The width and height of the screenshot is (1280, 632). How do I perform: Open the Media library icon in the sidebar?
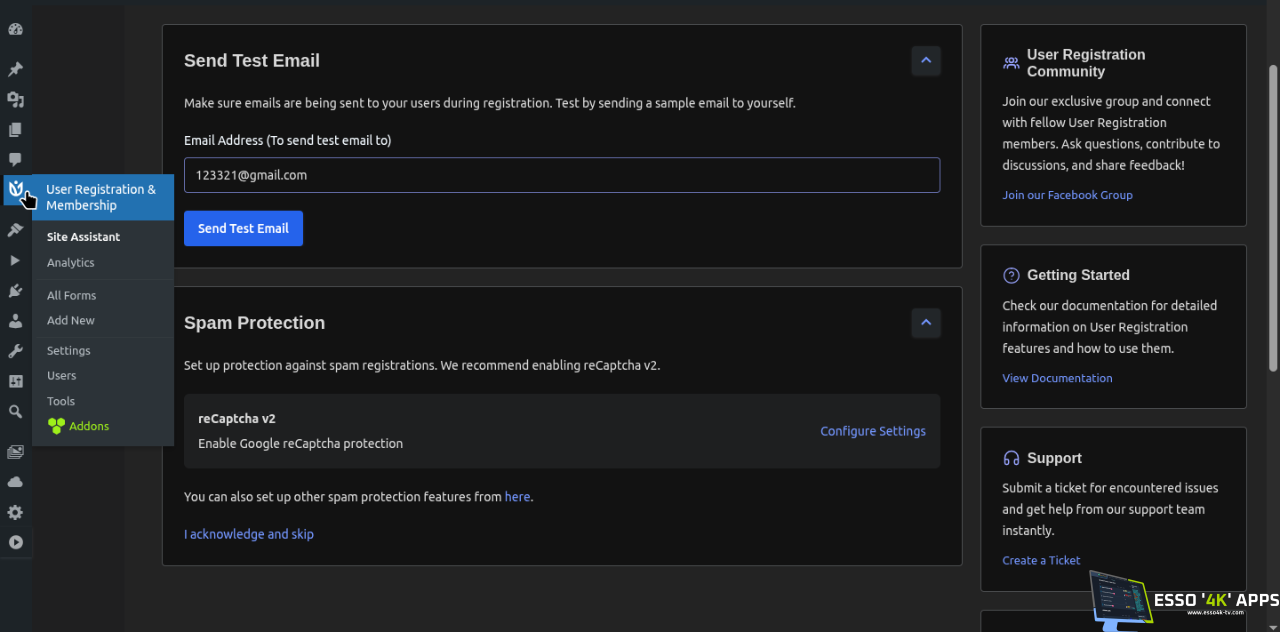tap(15, 100)
